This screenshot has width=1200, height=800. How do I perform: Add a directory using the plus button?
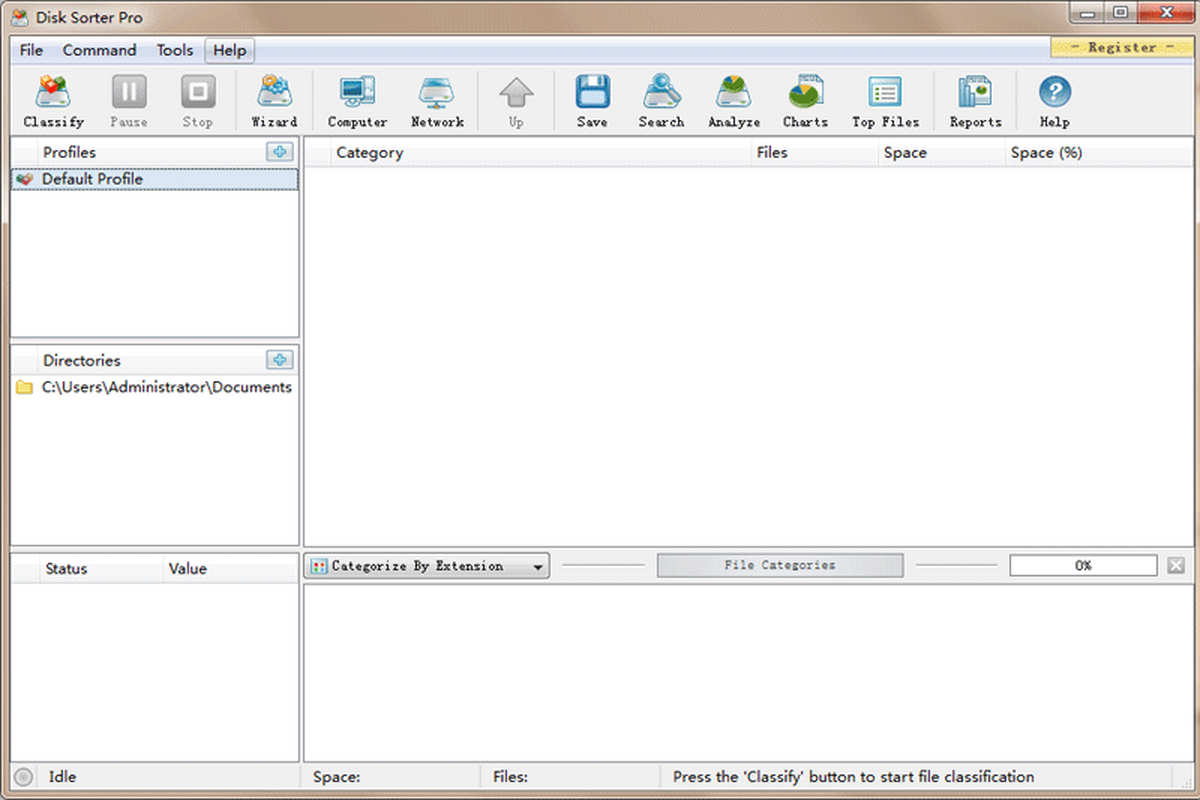coord(281,360)
